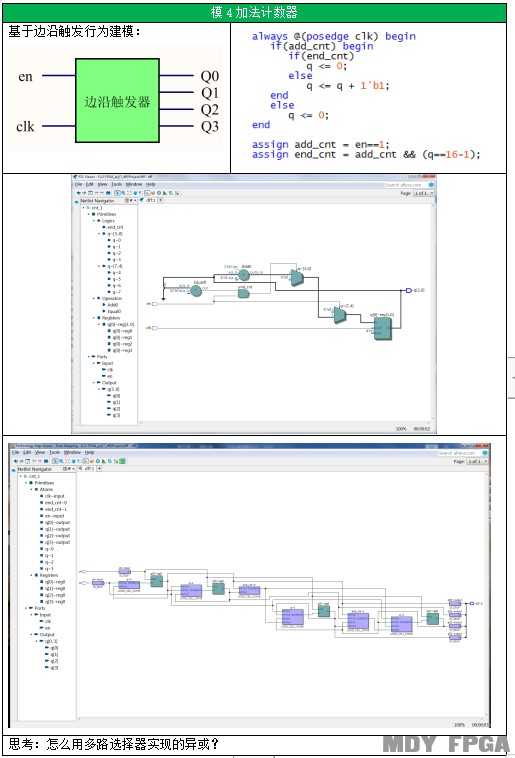Click the green icon ending the Technology Map toolbar
The image size is (515, 758).
(122, 461)
